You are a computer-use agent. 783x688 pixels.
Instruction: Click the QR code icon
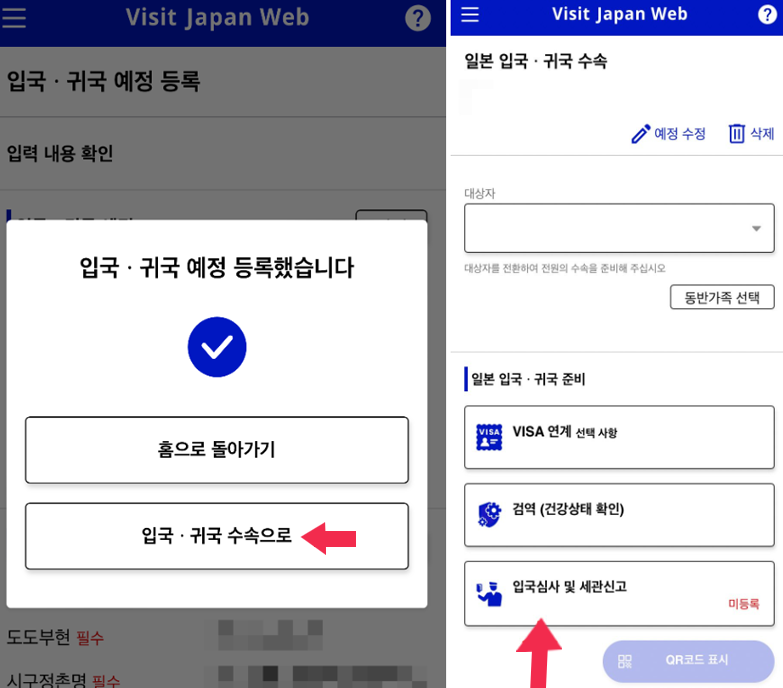coord(625,661)
